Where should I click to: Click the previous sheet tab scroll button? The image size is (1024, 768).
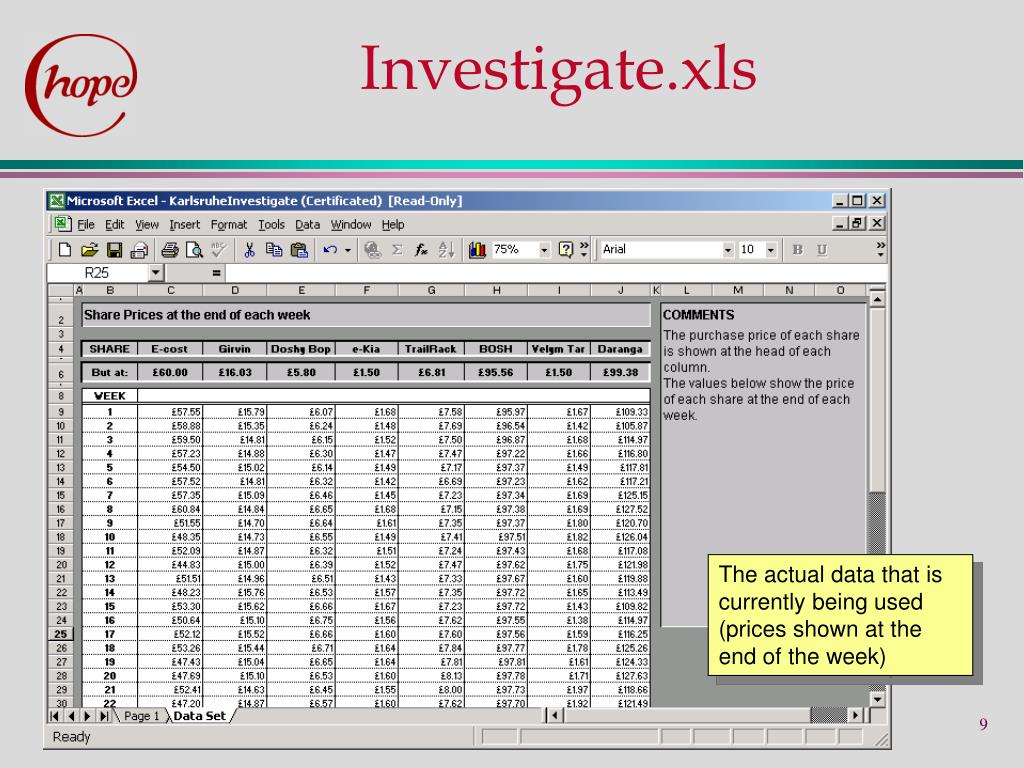[x=71, y=716]
